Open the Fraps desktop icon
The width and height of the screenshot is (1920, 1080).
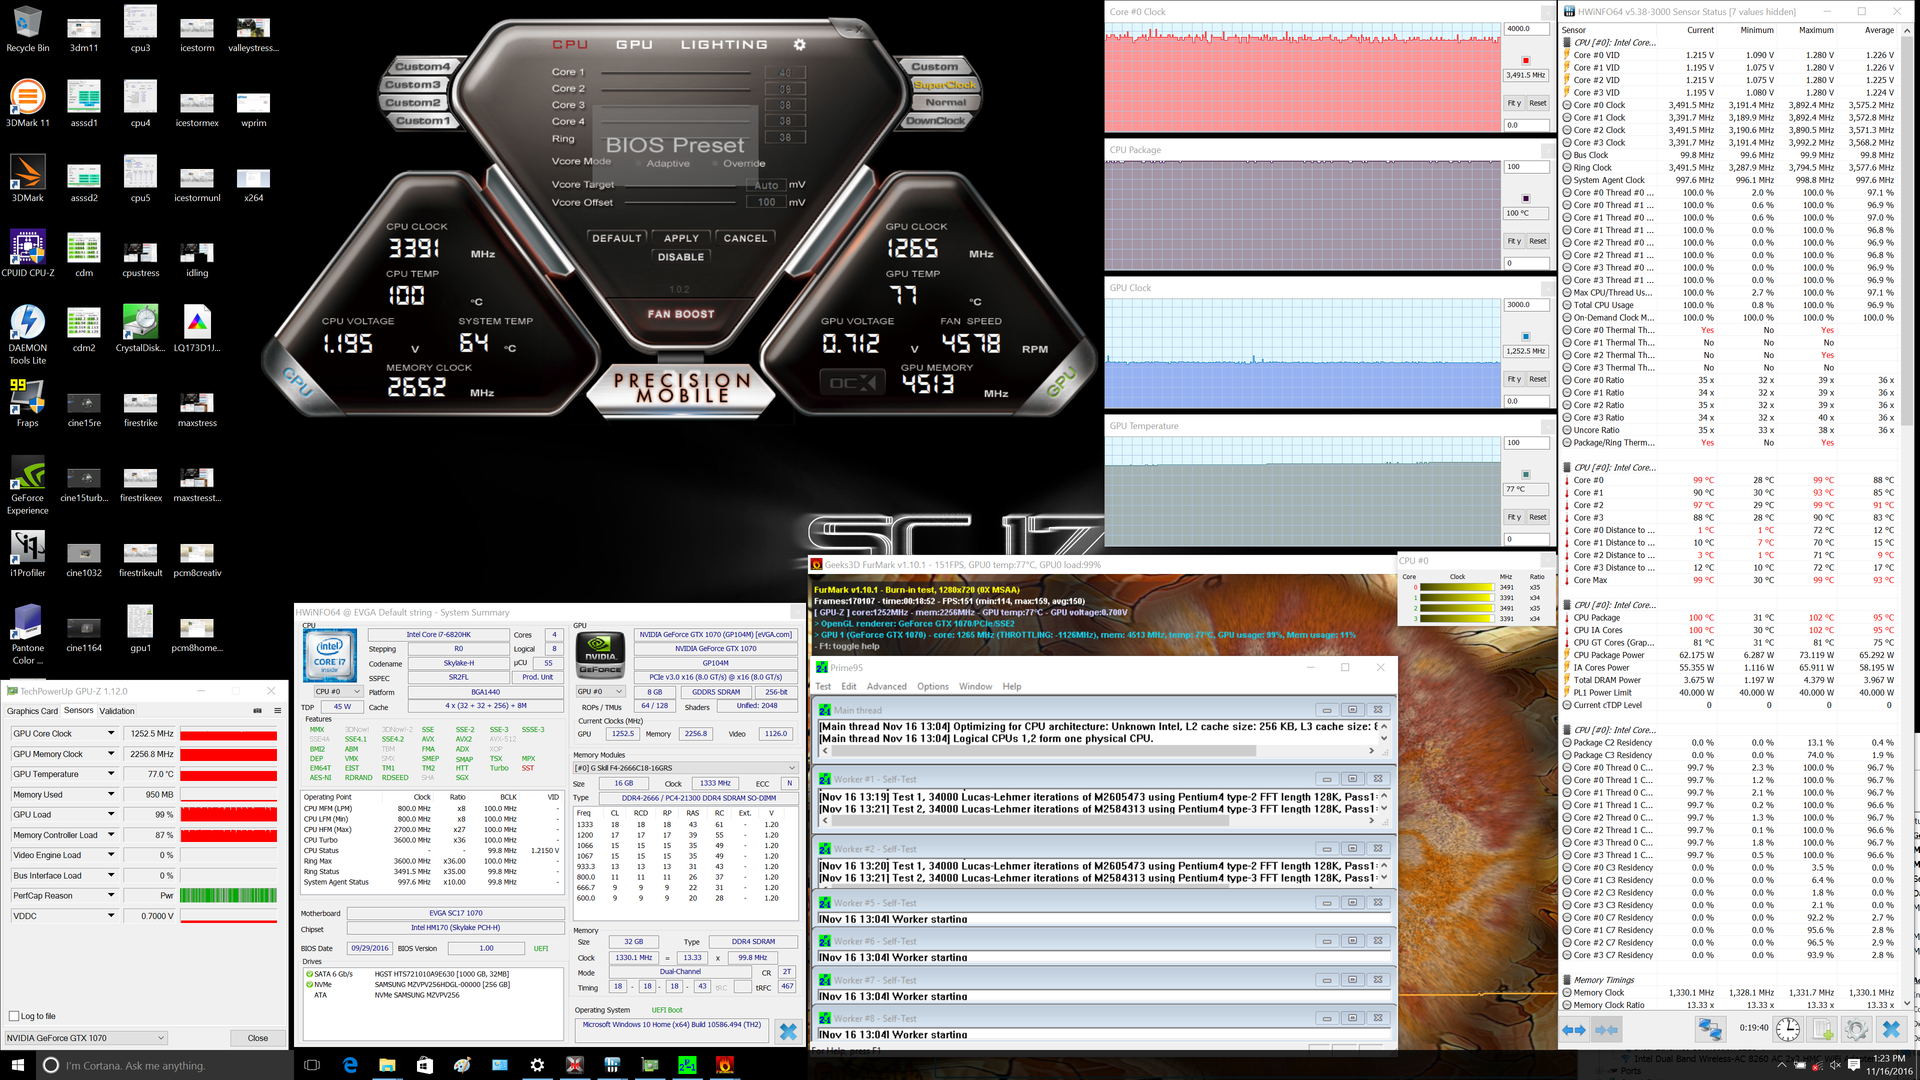(28, 403)
